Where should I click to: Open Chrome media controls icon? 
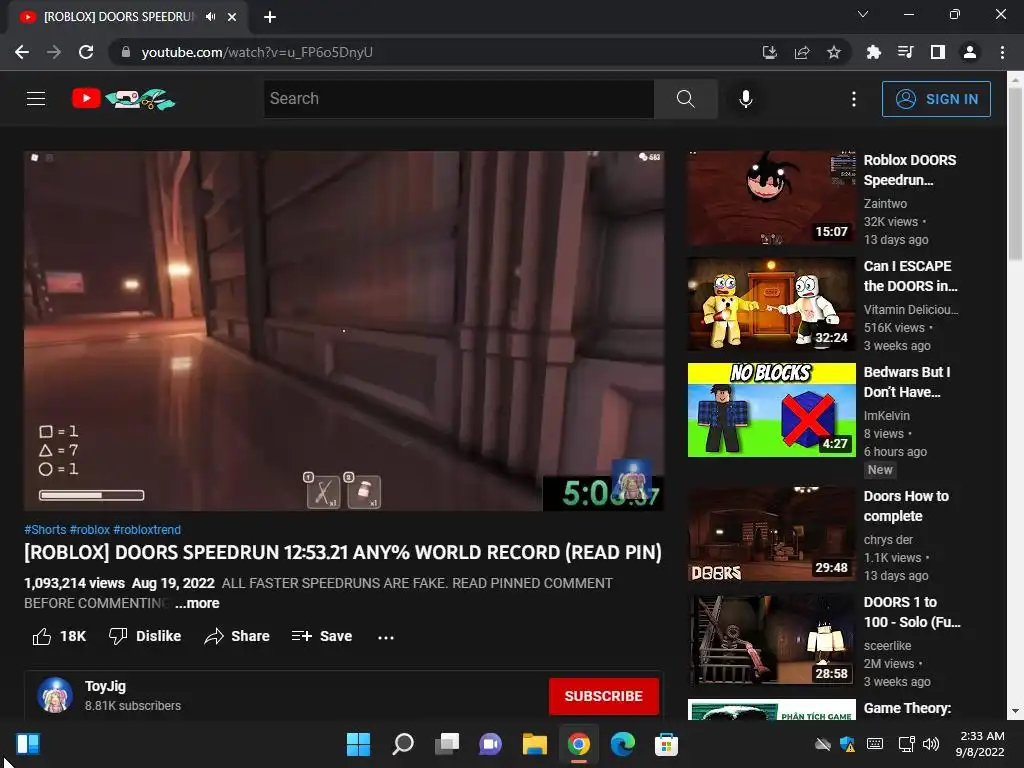point(906,52)
